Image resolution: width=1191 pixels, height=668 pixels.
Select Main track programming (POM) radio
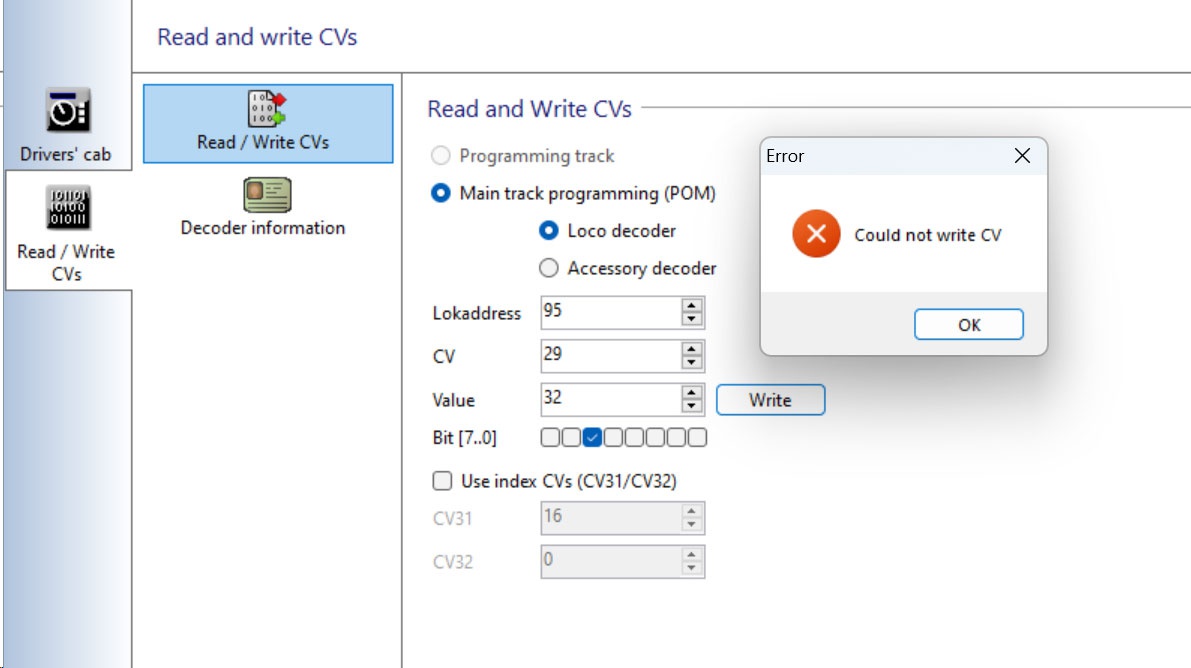(x=440, y=193)
